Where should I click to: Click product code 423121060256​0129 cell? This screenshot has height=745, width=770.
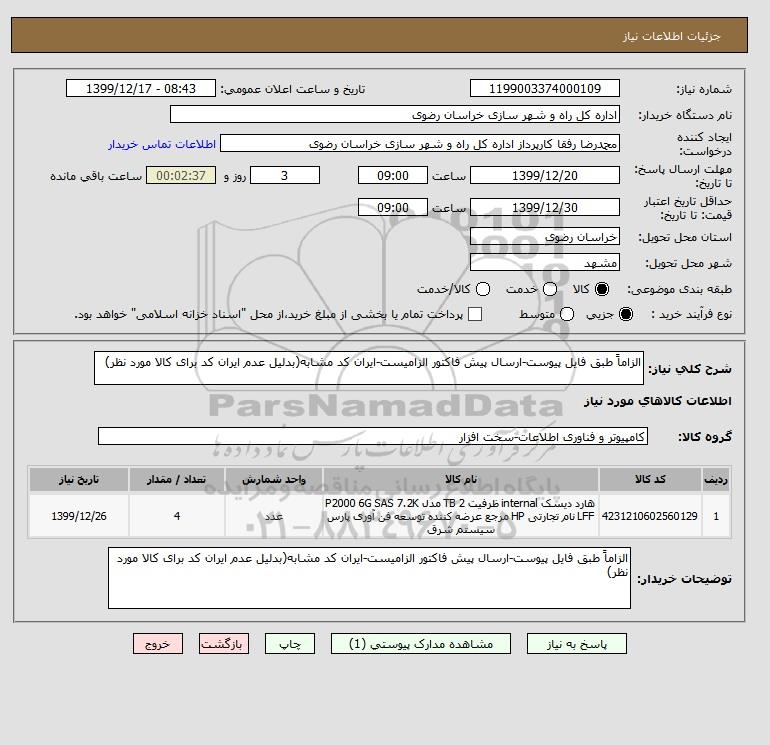[650, 516]
